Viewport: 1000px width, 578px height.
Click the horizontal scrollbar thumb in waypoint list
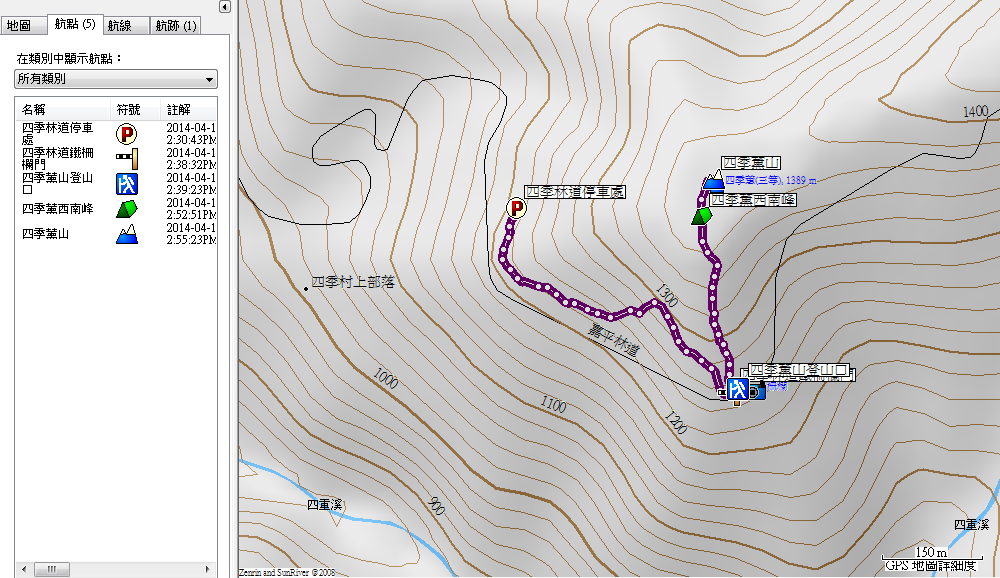46,570
